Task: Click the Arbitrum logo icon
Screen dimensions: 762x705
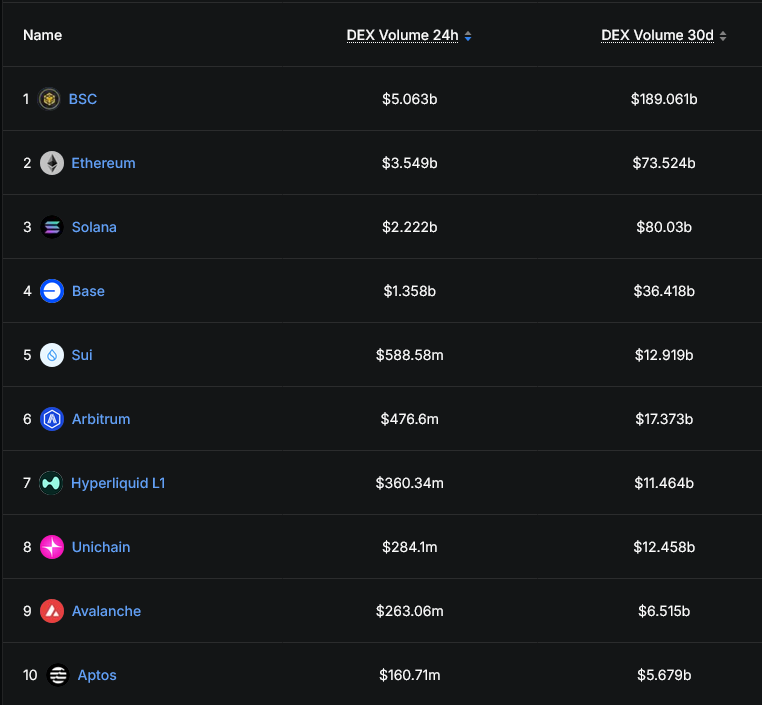Action: 52,419
